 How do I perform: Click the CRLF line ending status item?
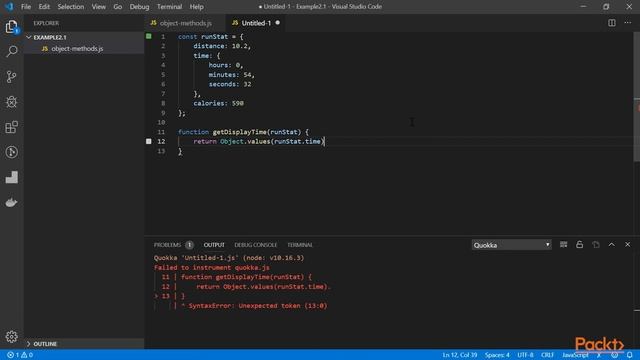547,355
